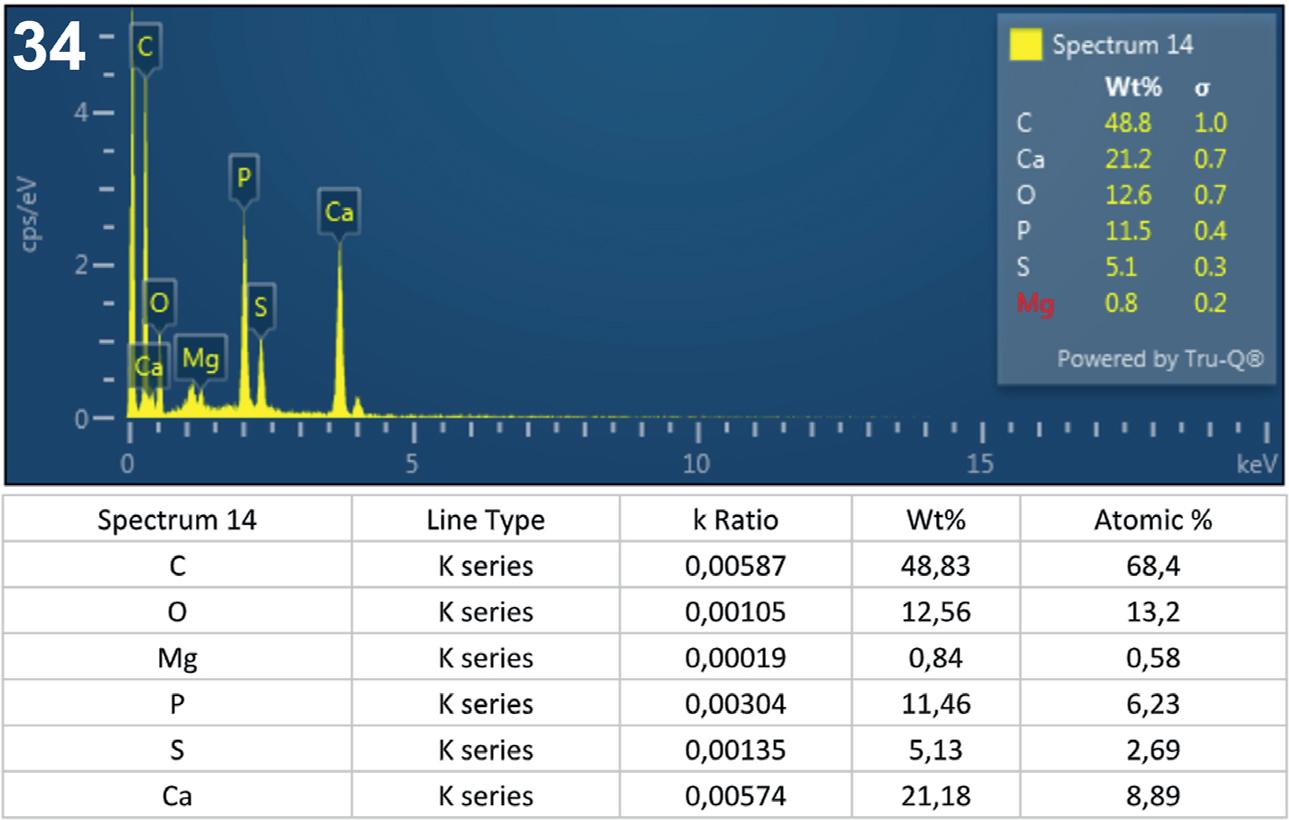Image resolution: width=1289 pixels, height=820 pixels.
Task: Click the σ column header in the legend
Action: 1202,88
